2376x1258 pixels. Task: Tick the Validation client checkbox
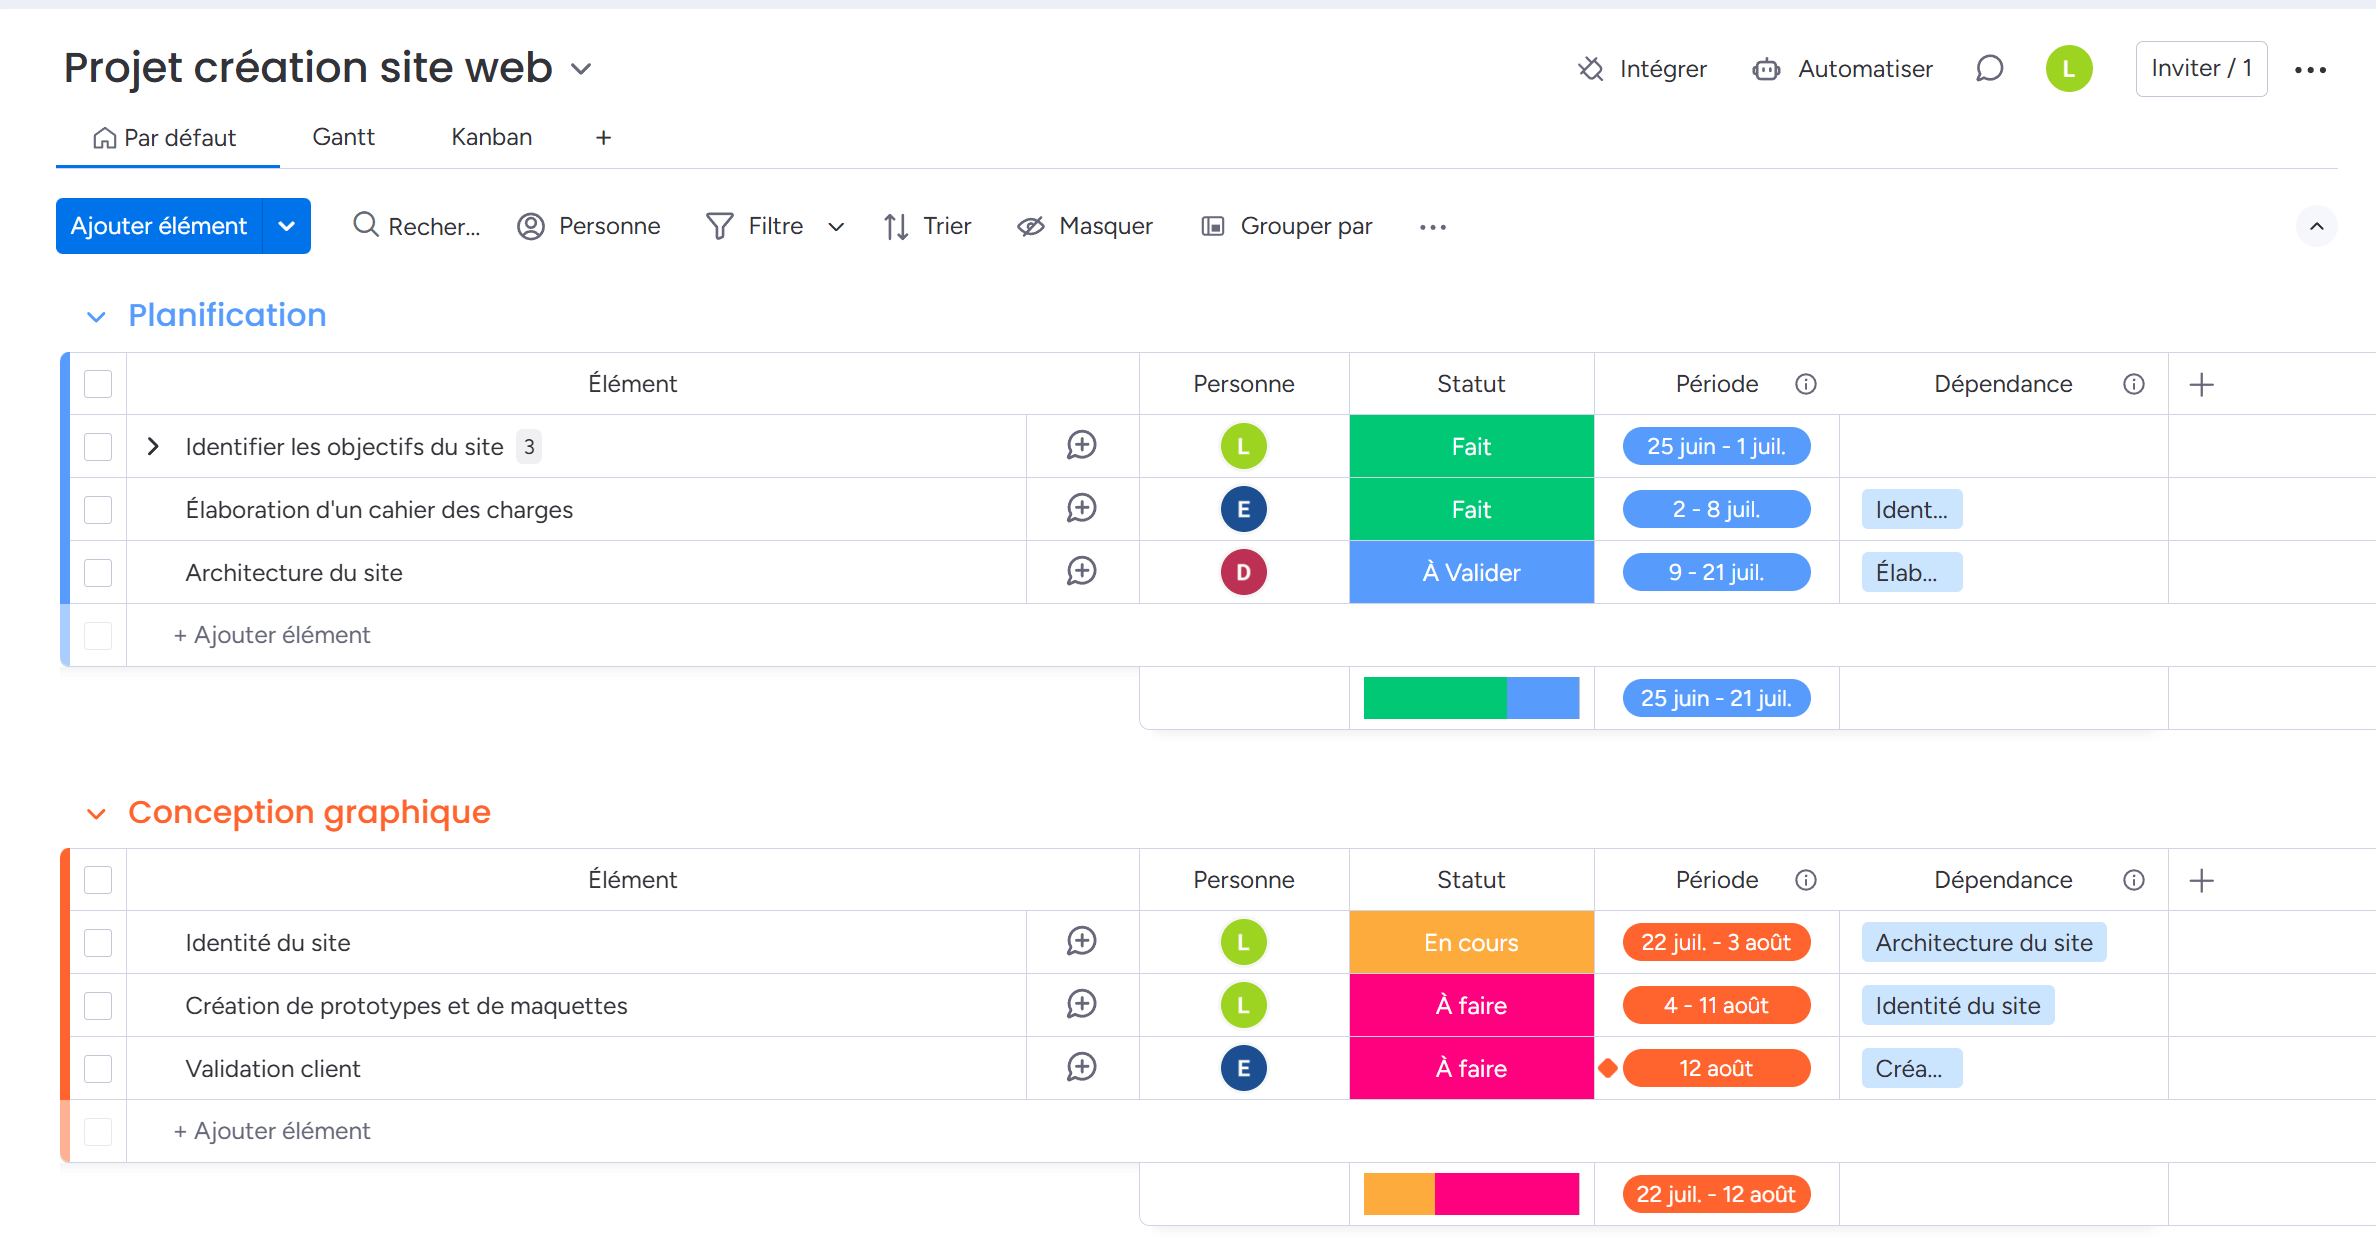98,1068
